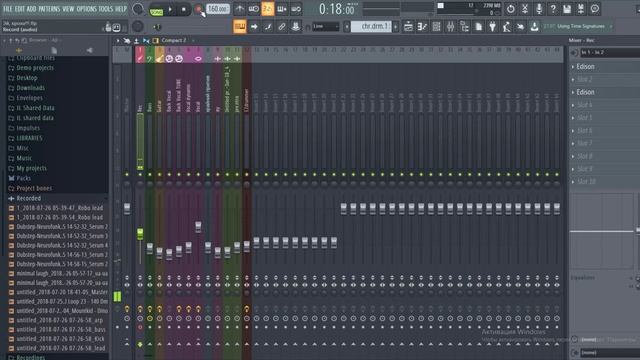640x360 pixels.
Task: Open the Piano roll window icon
Action: (x=422, y=27)
